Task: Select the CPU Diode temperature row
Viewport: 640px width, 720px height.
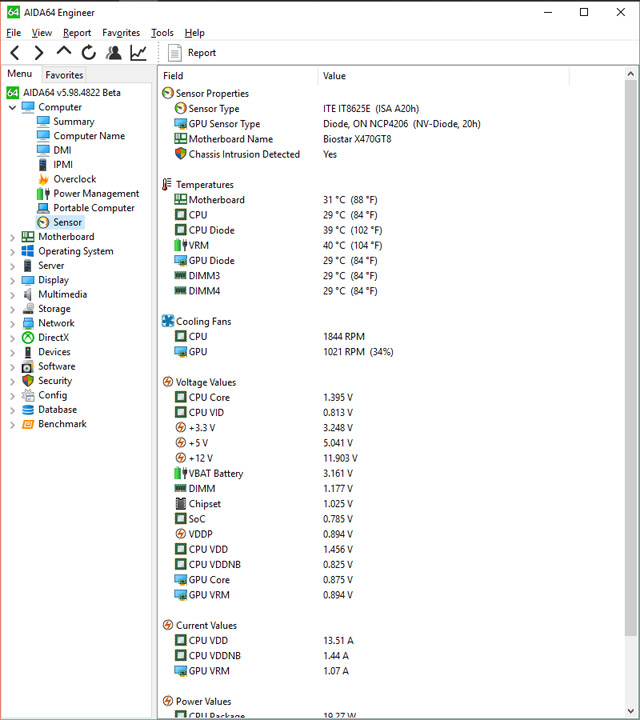Action: point(365,230)
